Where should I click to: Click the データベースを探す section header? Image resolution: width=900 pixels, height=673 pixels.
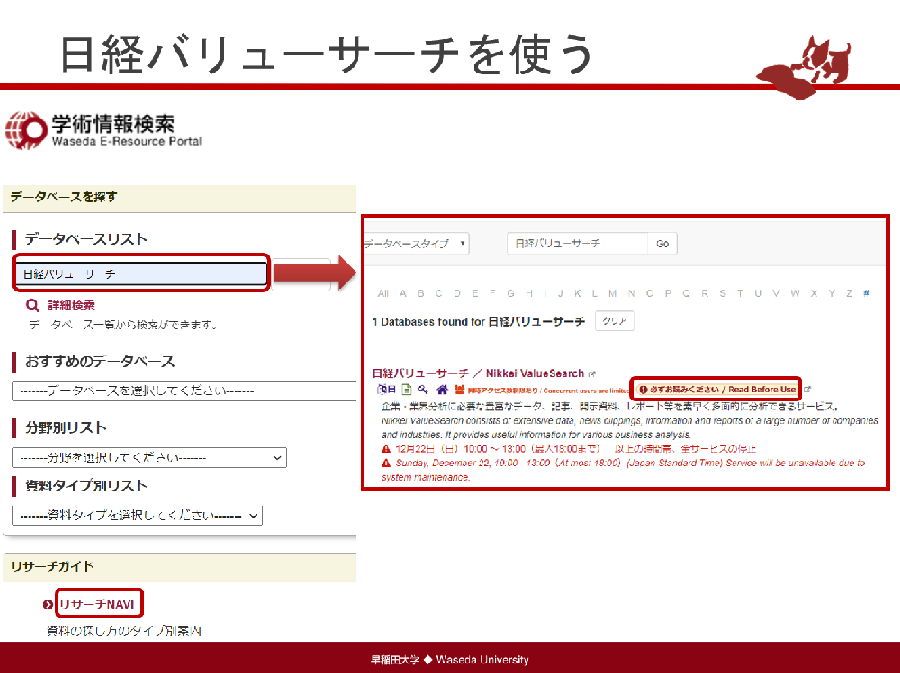click(179, 197)
